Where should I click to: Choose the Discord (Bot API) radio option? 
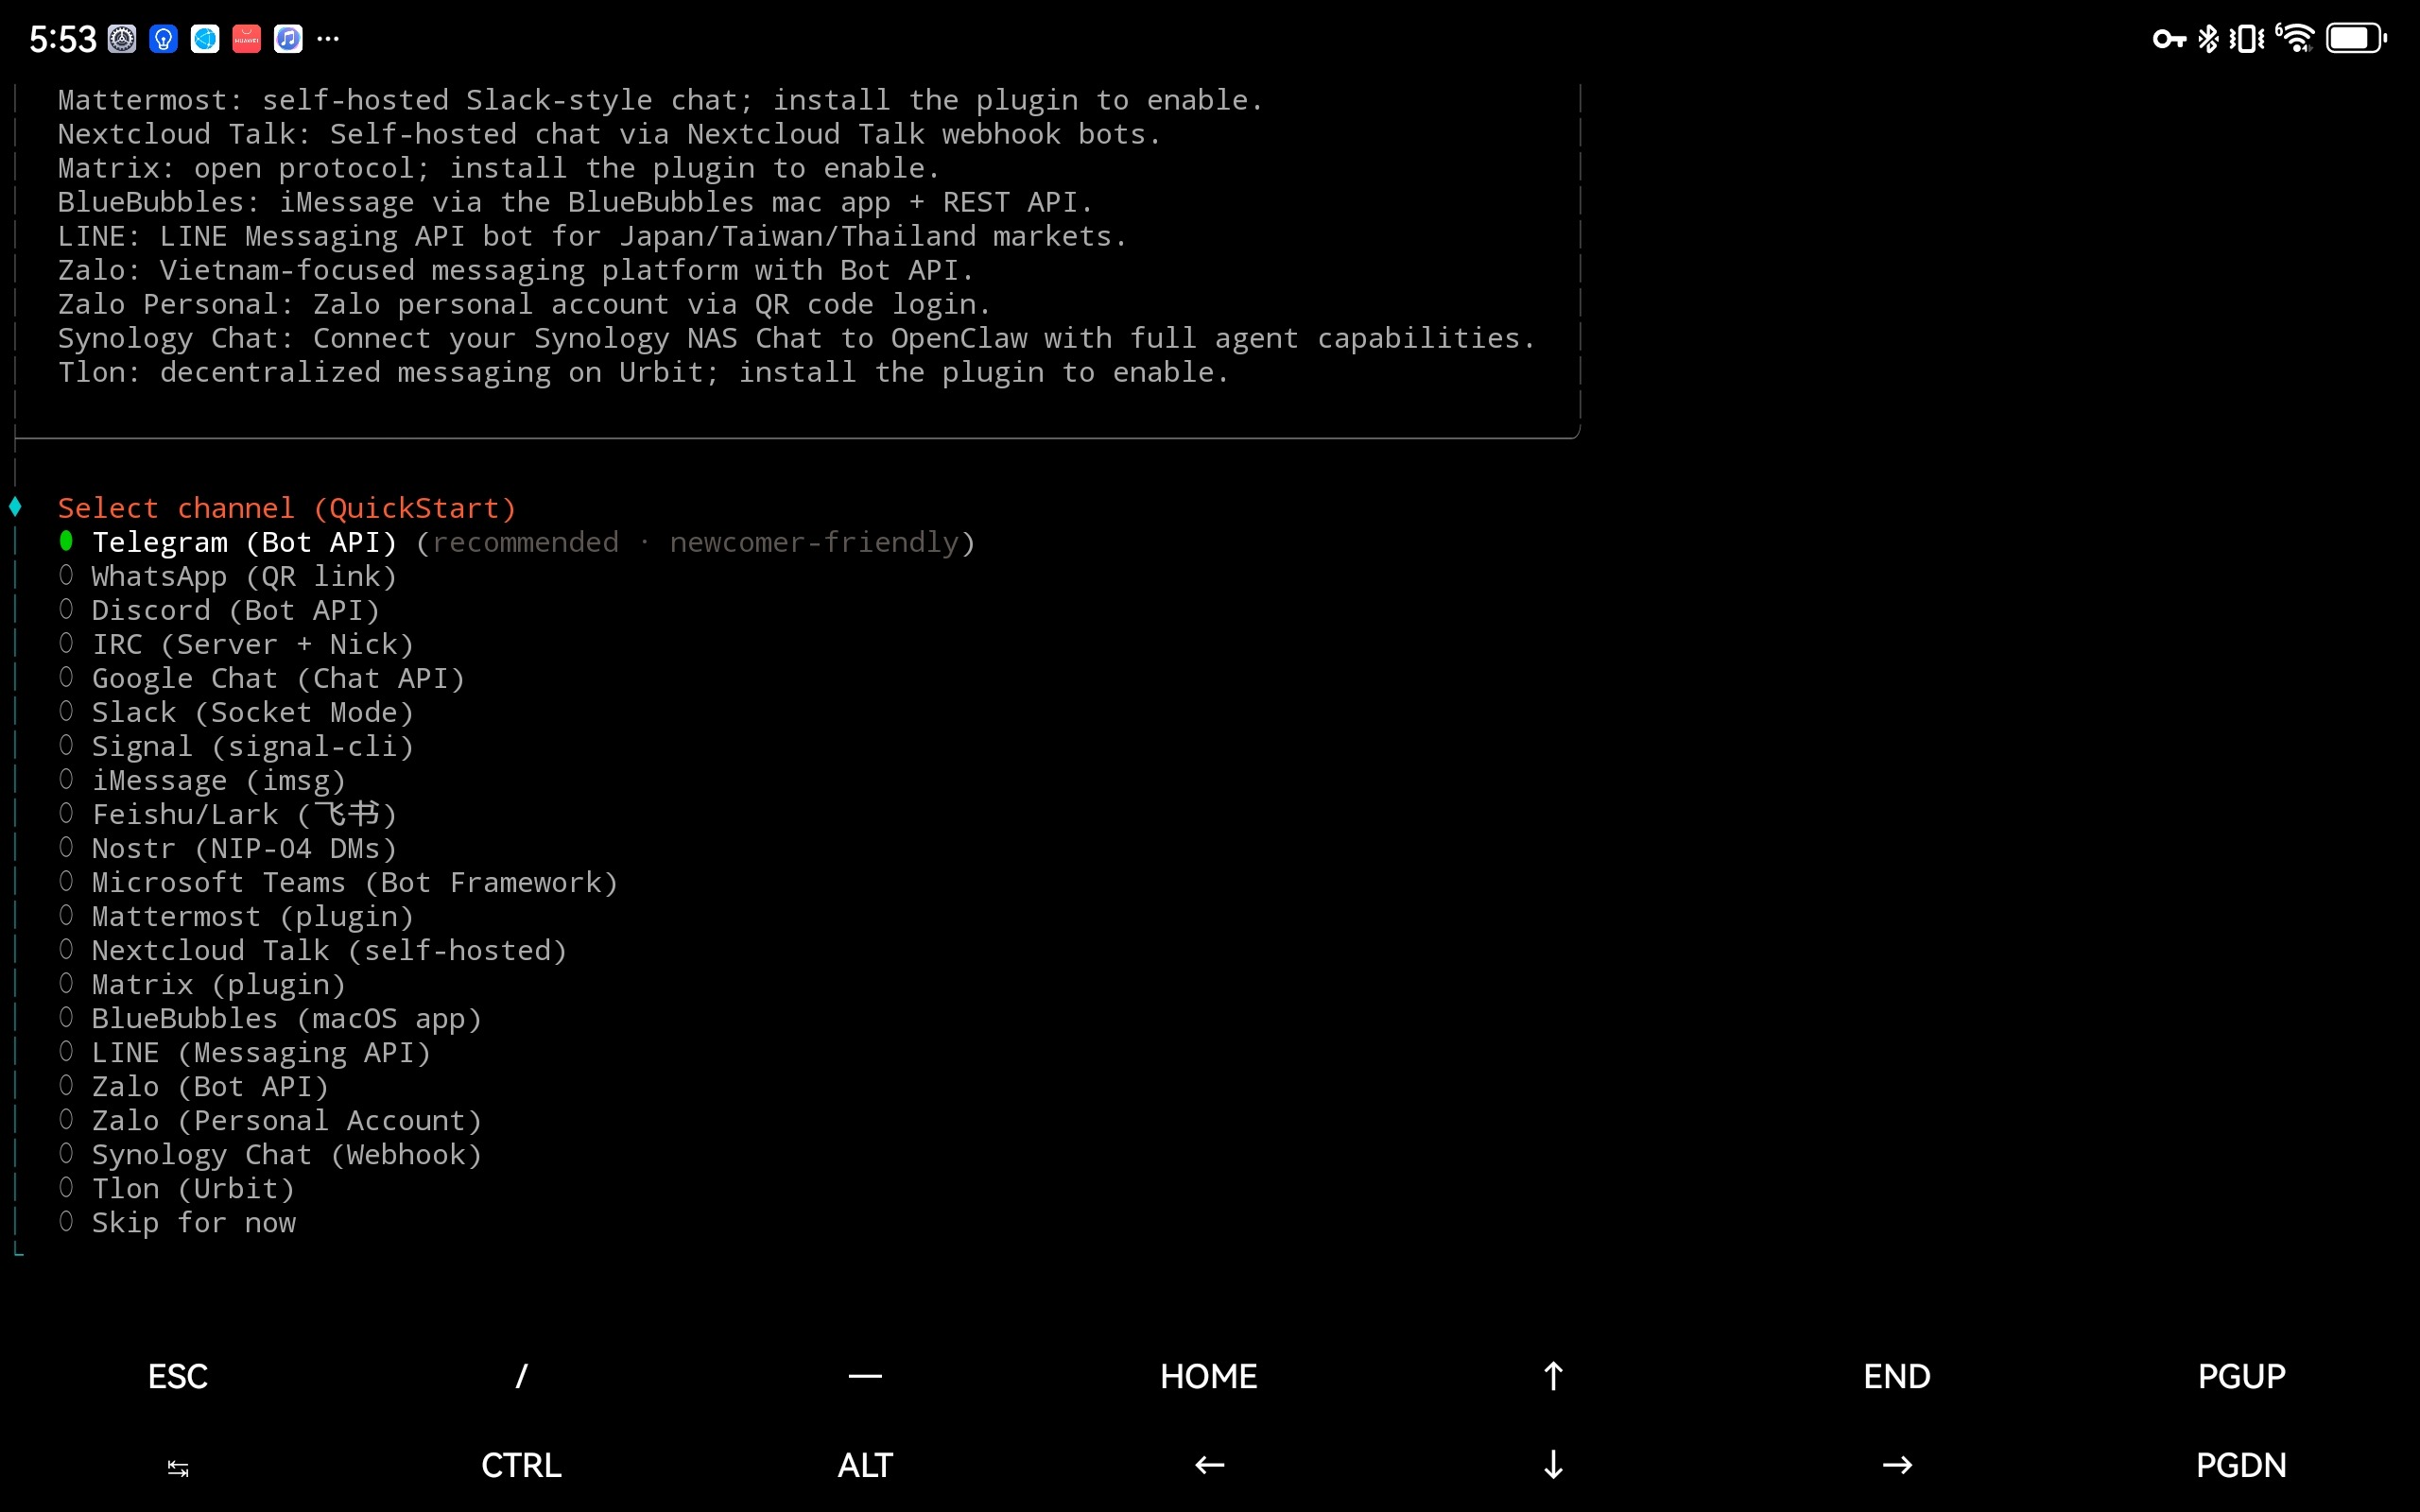[x=66, y=610]
